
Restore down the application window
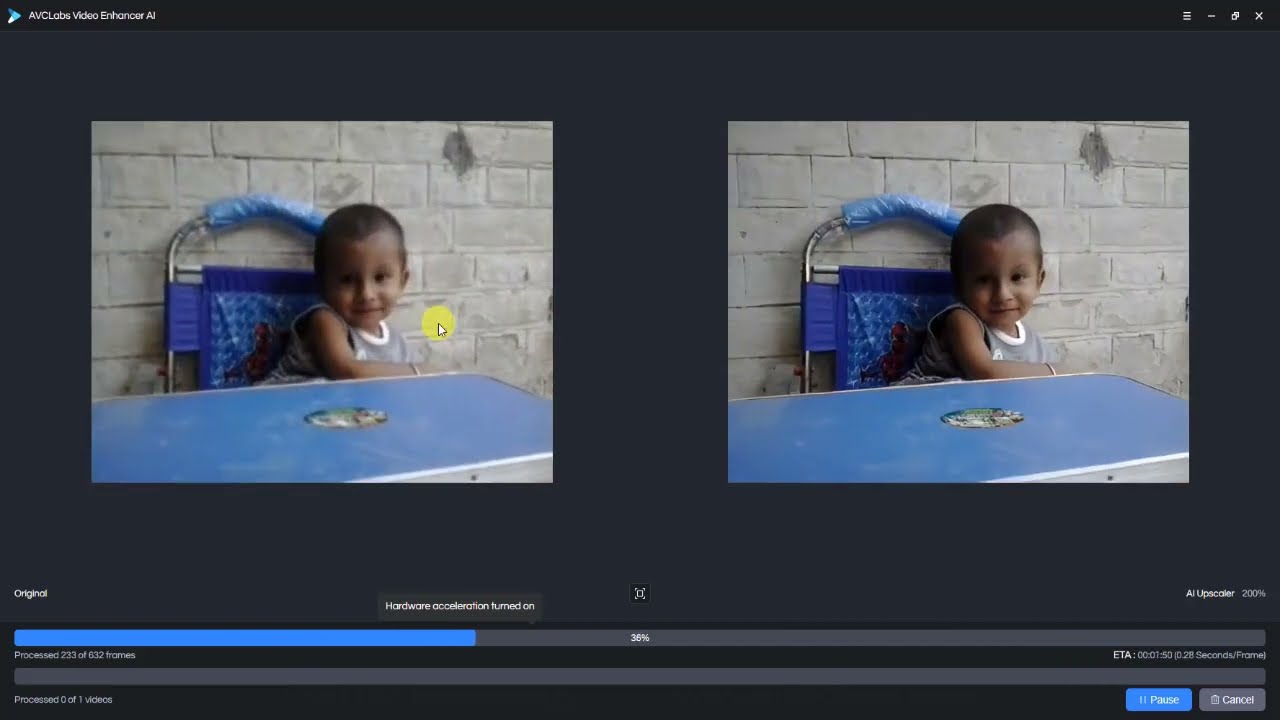1235,16
